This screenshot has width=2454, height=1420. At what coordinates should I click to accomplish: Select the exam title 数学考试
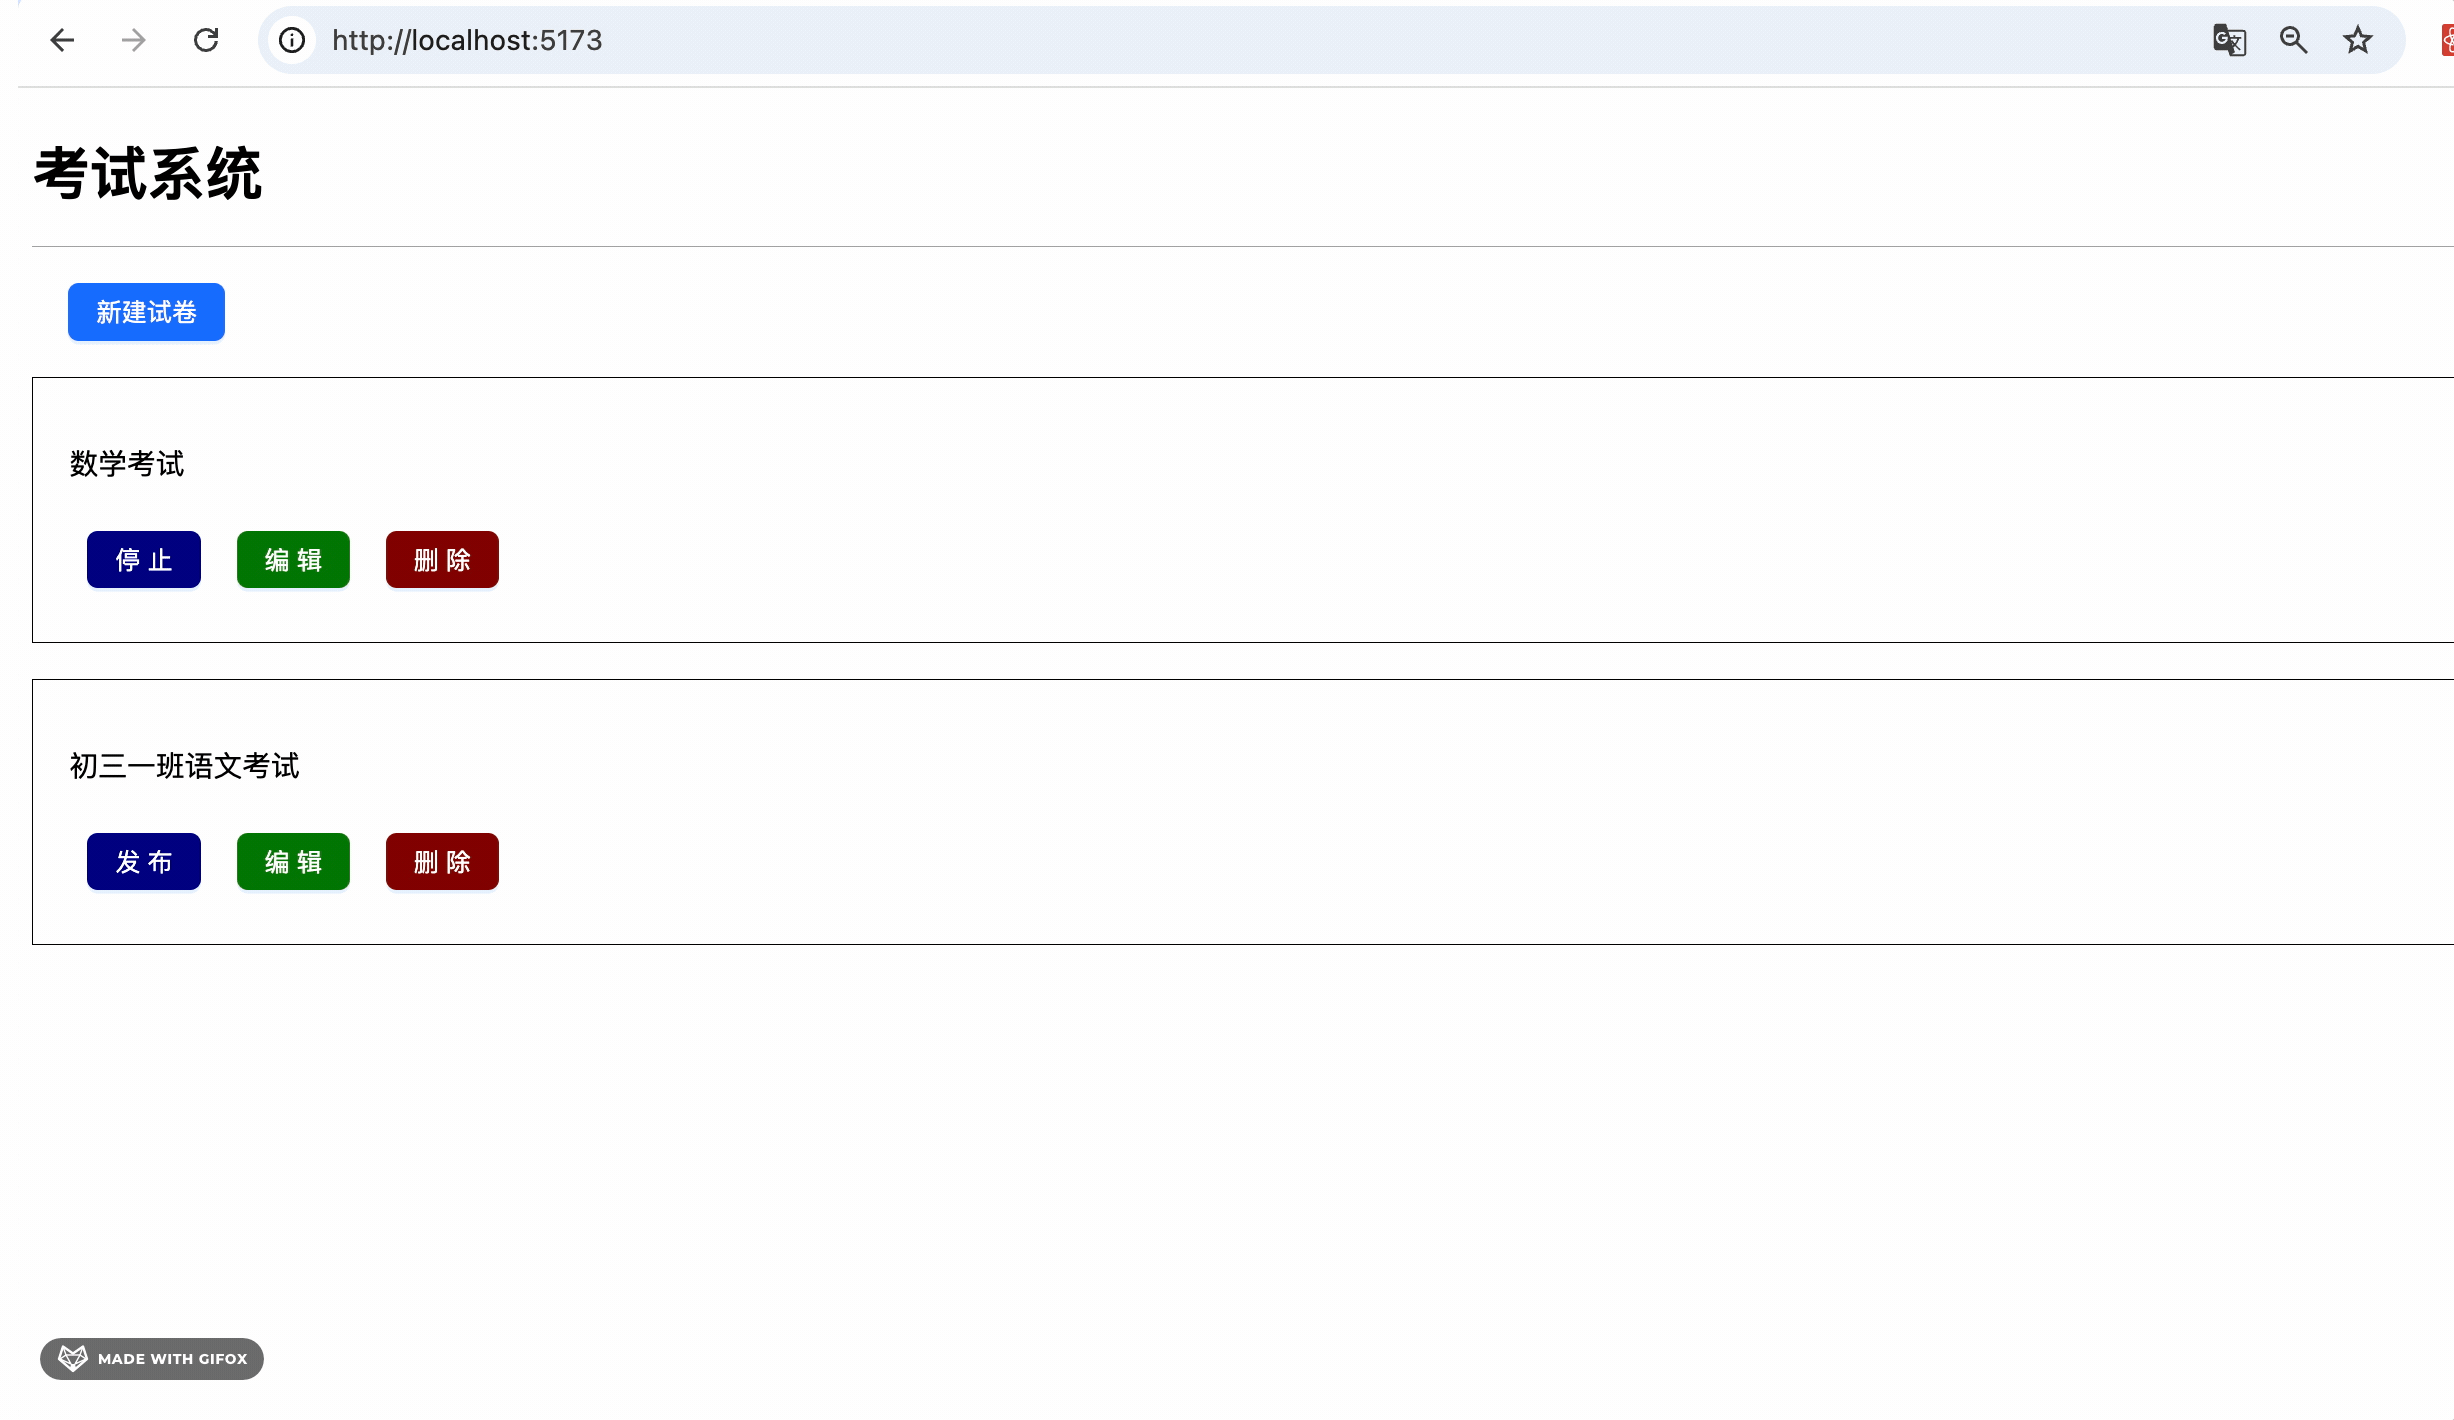tap(127, 463)
